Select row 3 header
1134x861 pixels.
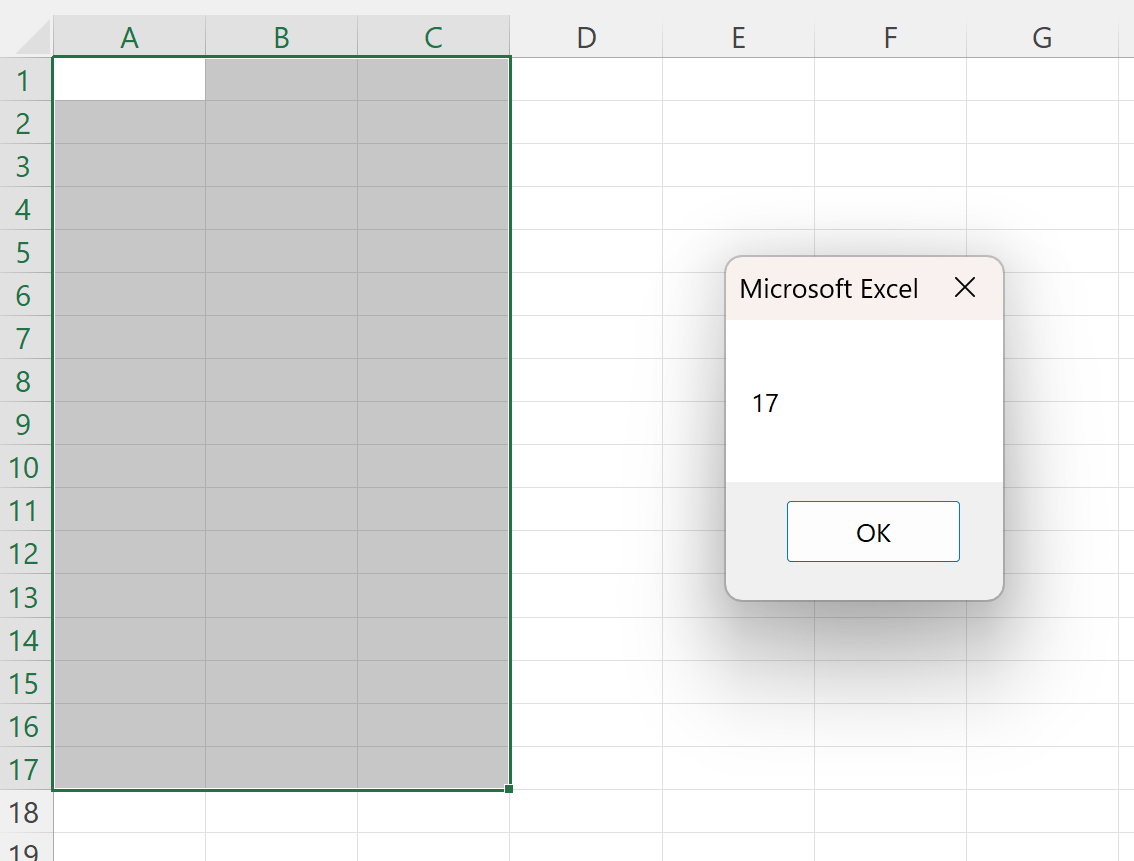click(26, 166)
